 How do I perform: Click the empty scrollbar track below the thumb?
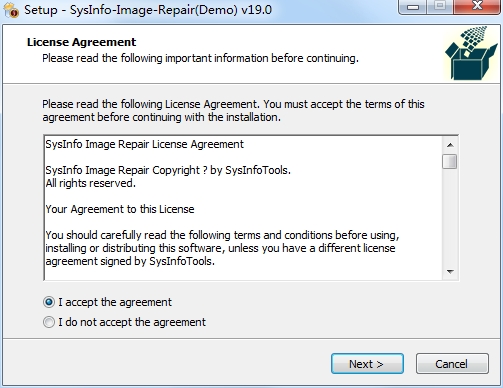click(450, 217)
